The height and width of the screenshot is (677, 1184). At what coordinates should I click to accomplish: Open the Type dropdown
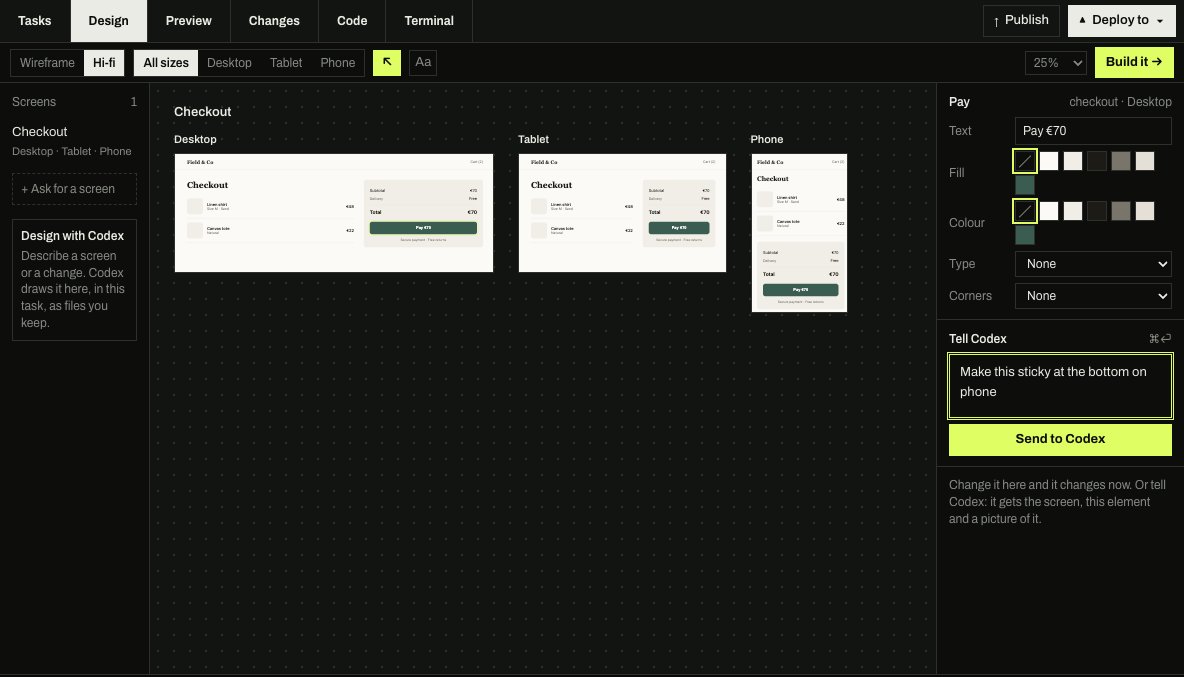tap(1093, 264)
